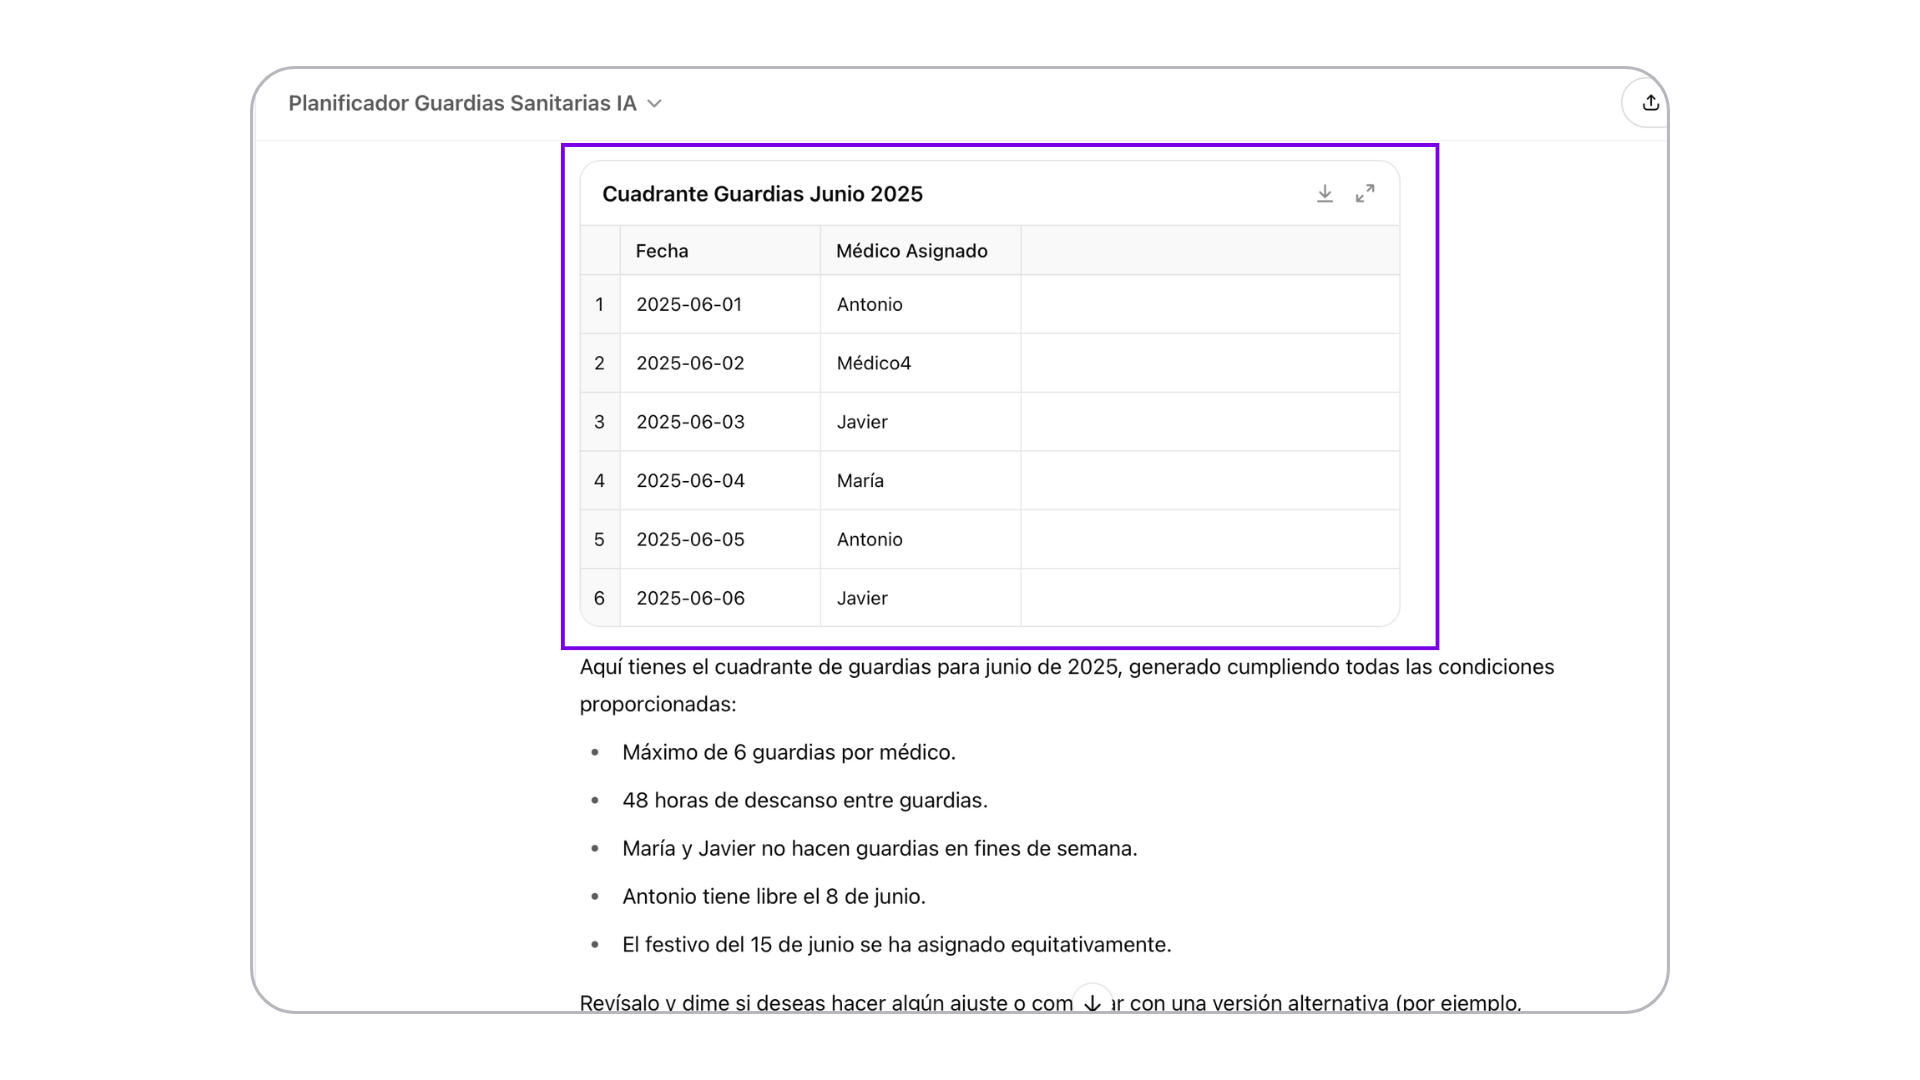
Task: Click row number 2 in the table
Action: 600,363
